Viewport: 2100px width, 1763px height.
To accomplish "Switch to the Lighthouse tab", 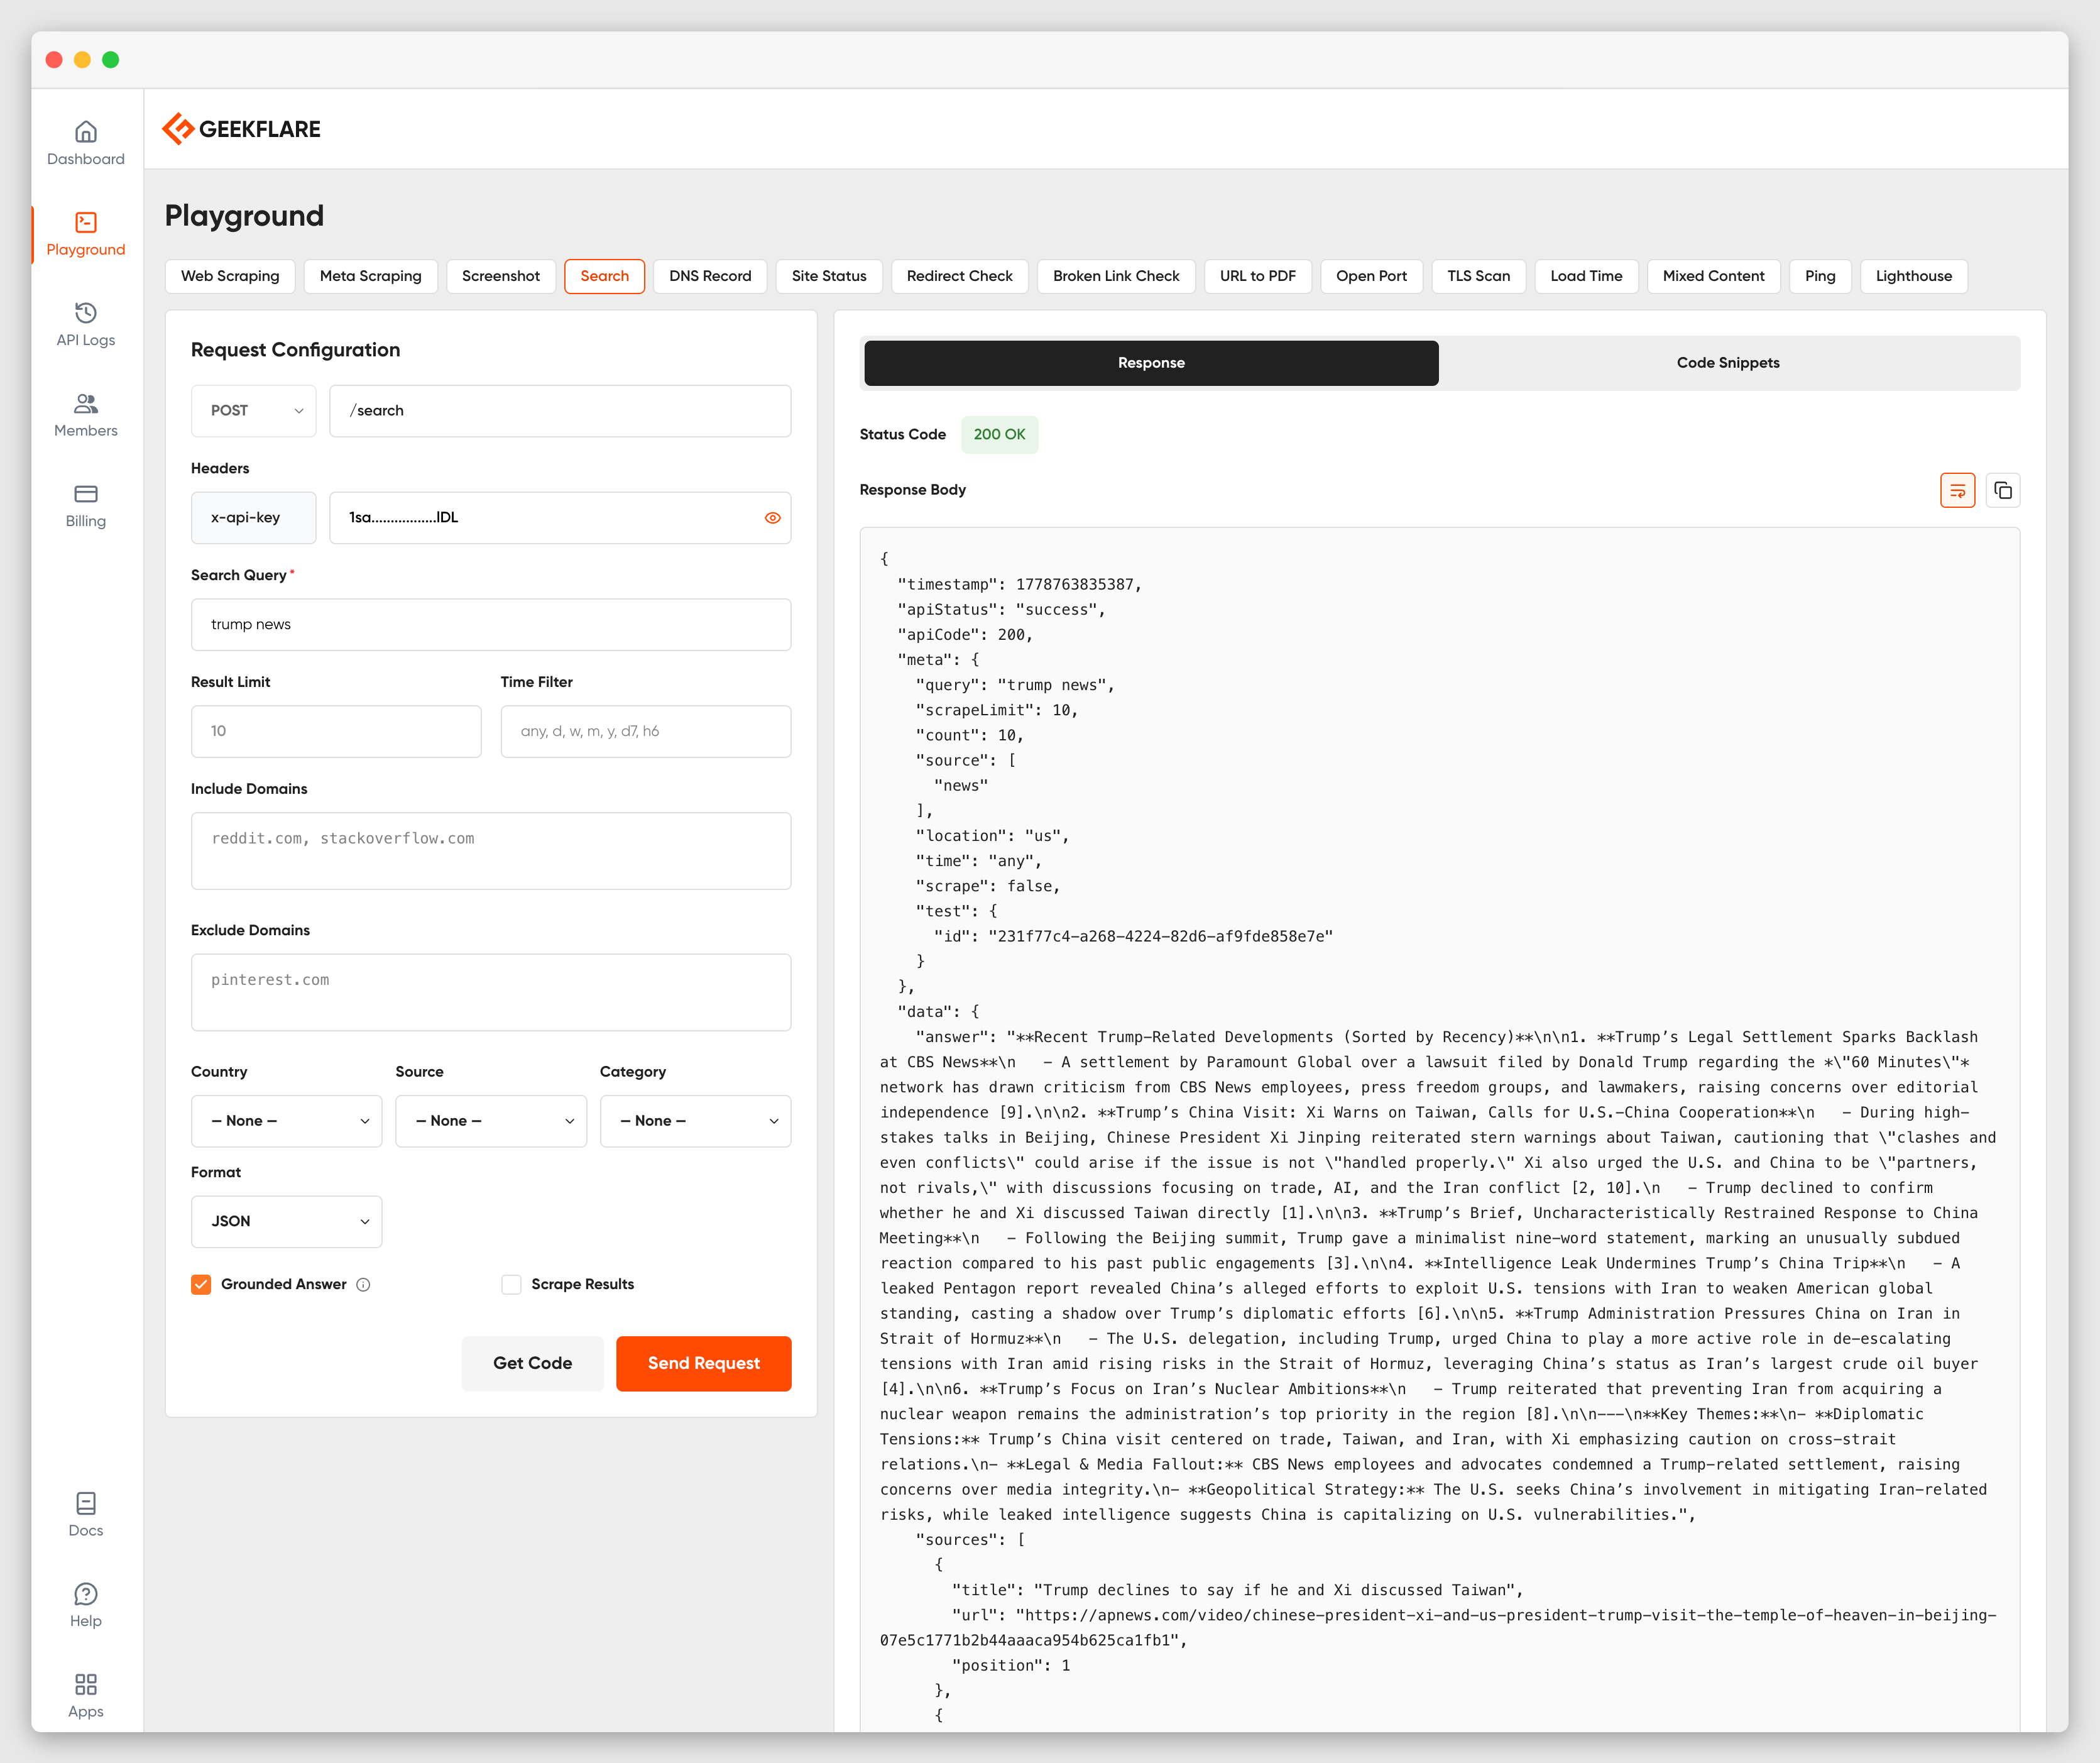I will point(1914,276).
